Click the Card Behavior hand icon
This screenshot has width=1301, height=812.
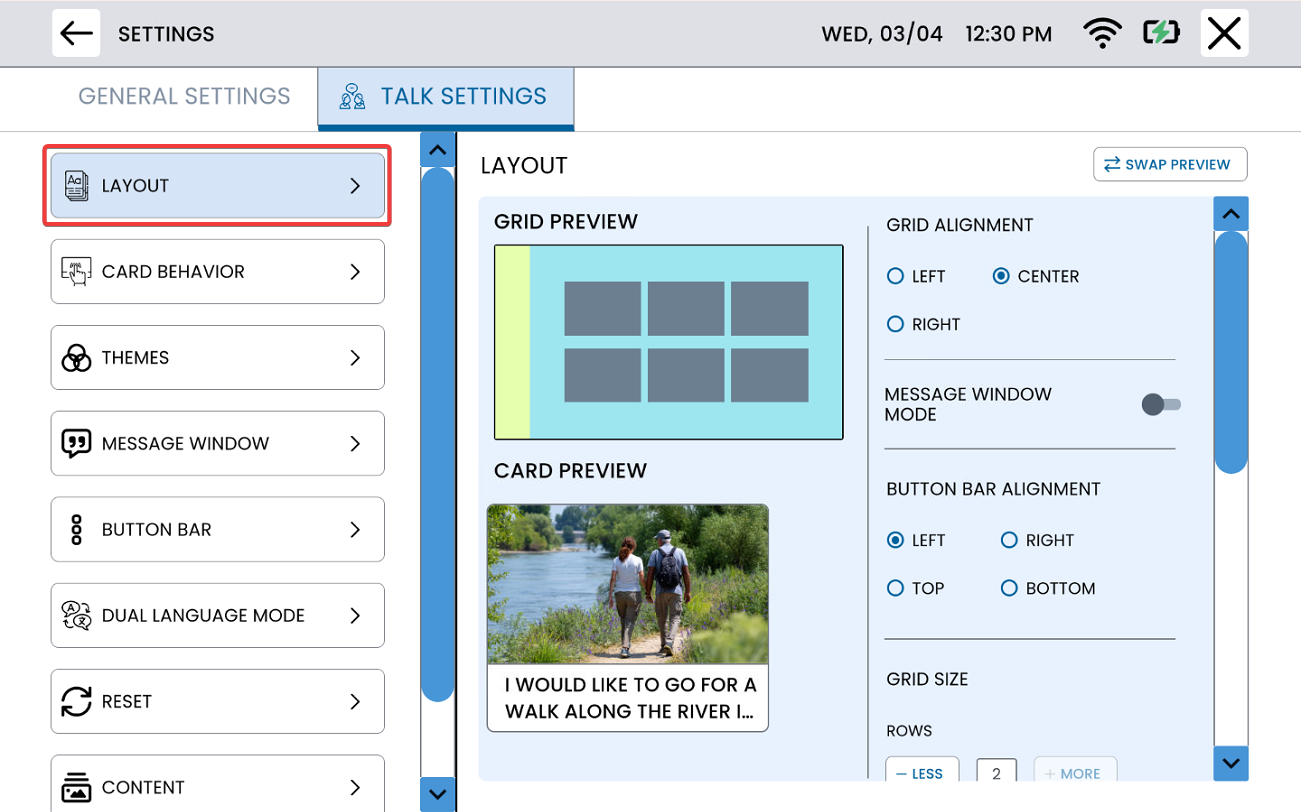[x=76, y=272]
